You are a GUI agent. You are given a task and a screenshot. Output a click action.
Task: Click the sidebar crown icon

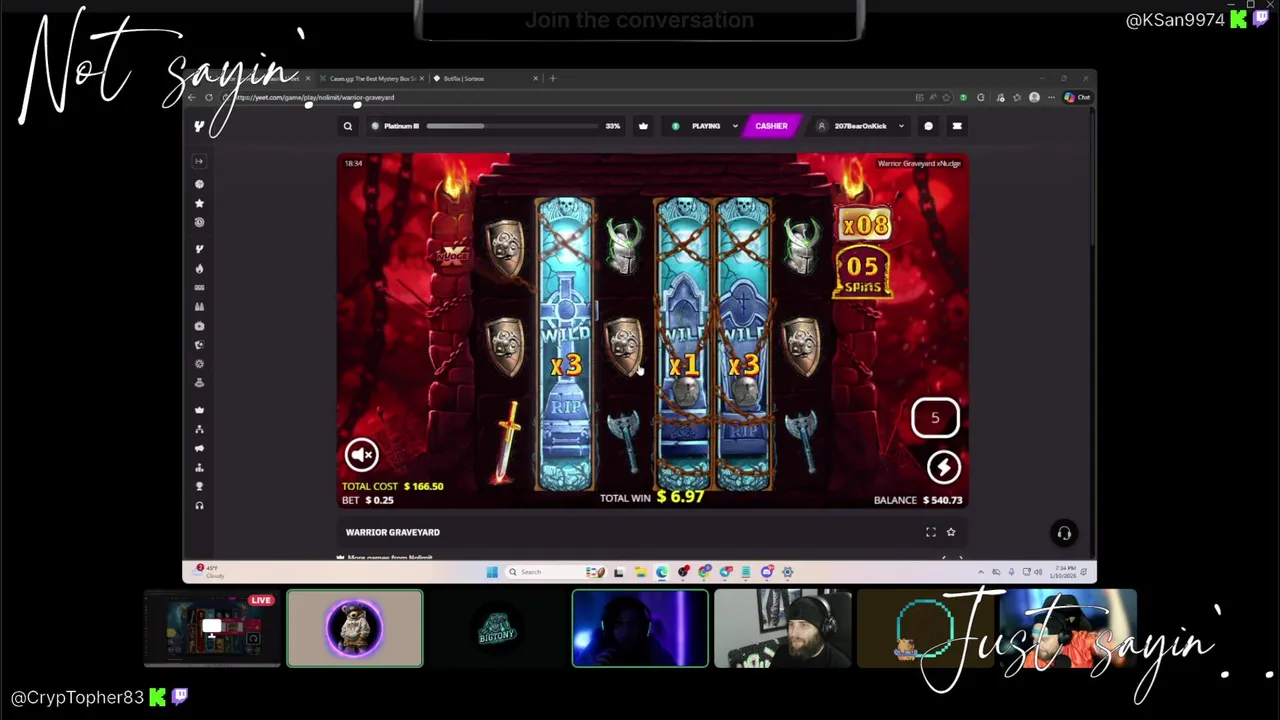[199, 410]
